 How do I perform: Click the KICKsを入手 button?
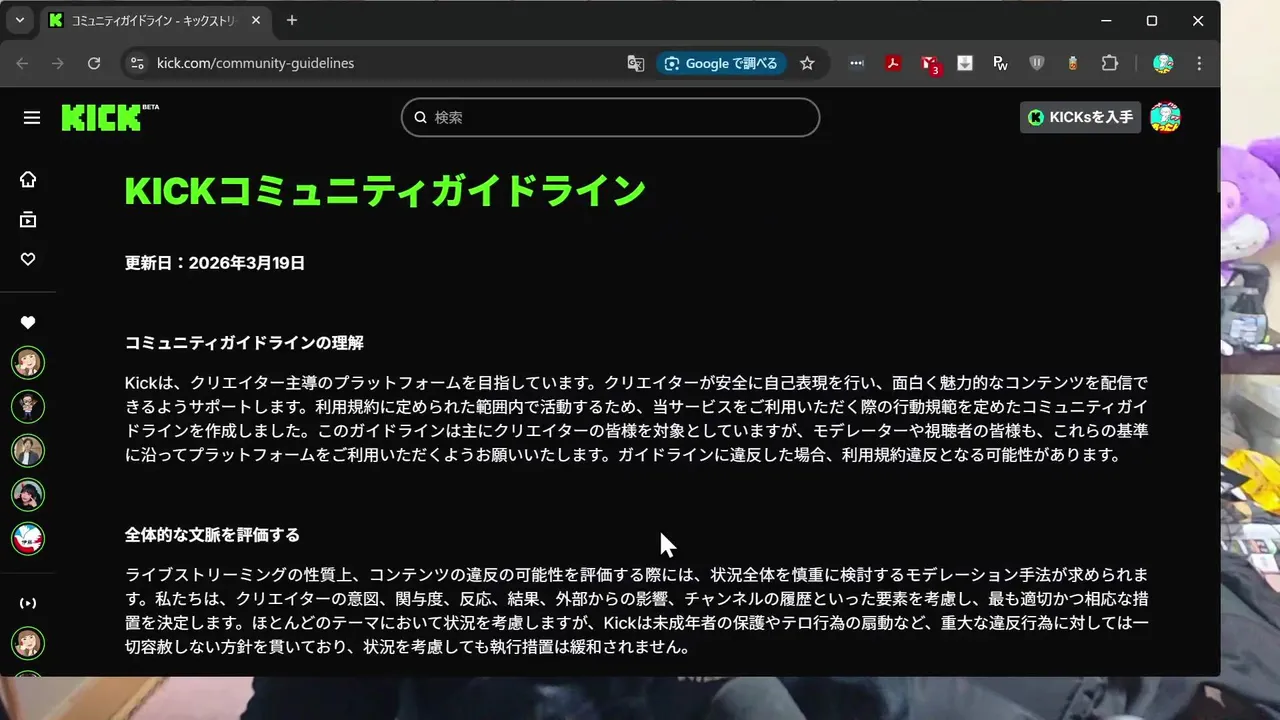[x=1080, y=117]
